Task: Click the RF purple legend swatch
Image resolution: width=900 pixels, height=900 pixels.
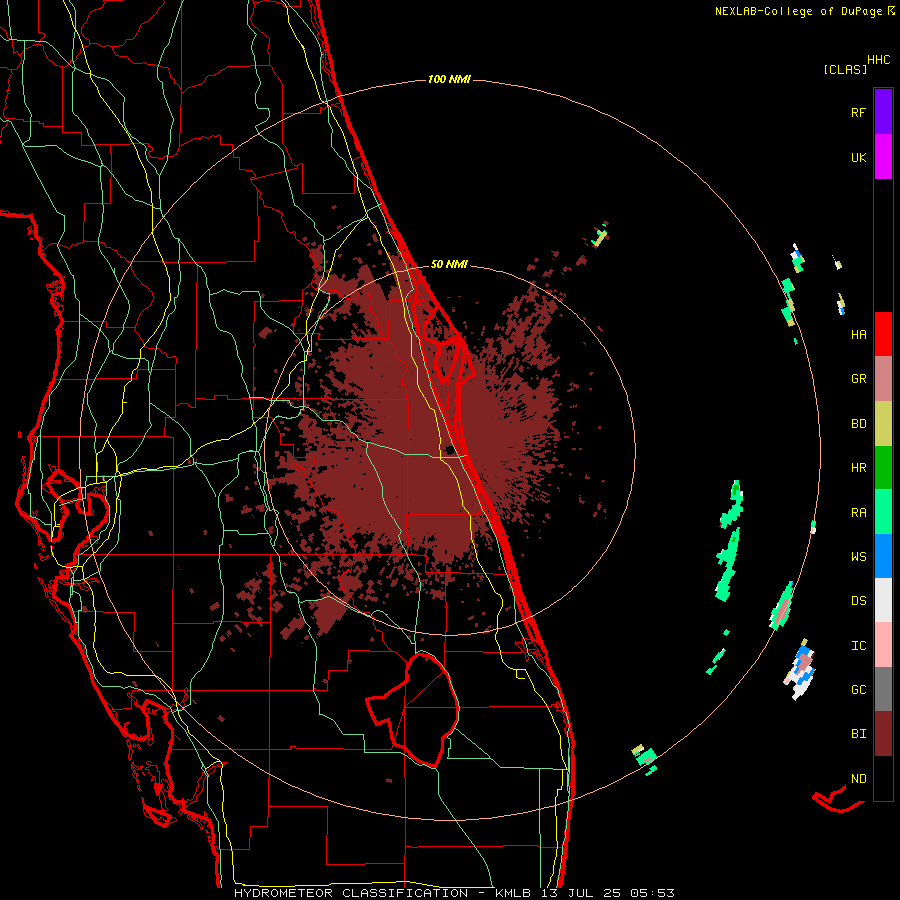Action: pos(883,112)
